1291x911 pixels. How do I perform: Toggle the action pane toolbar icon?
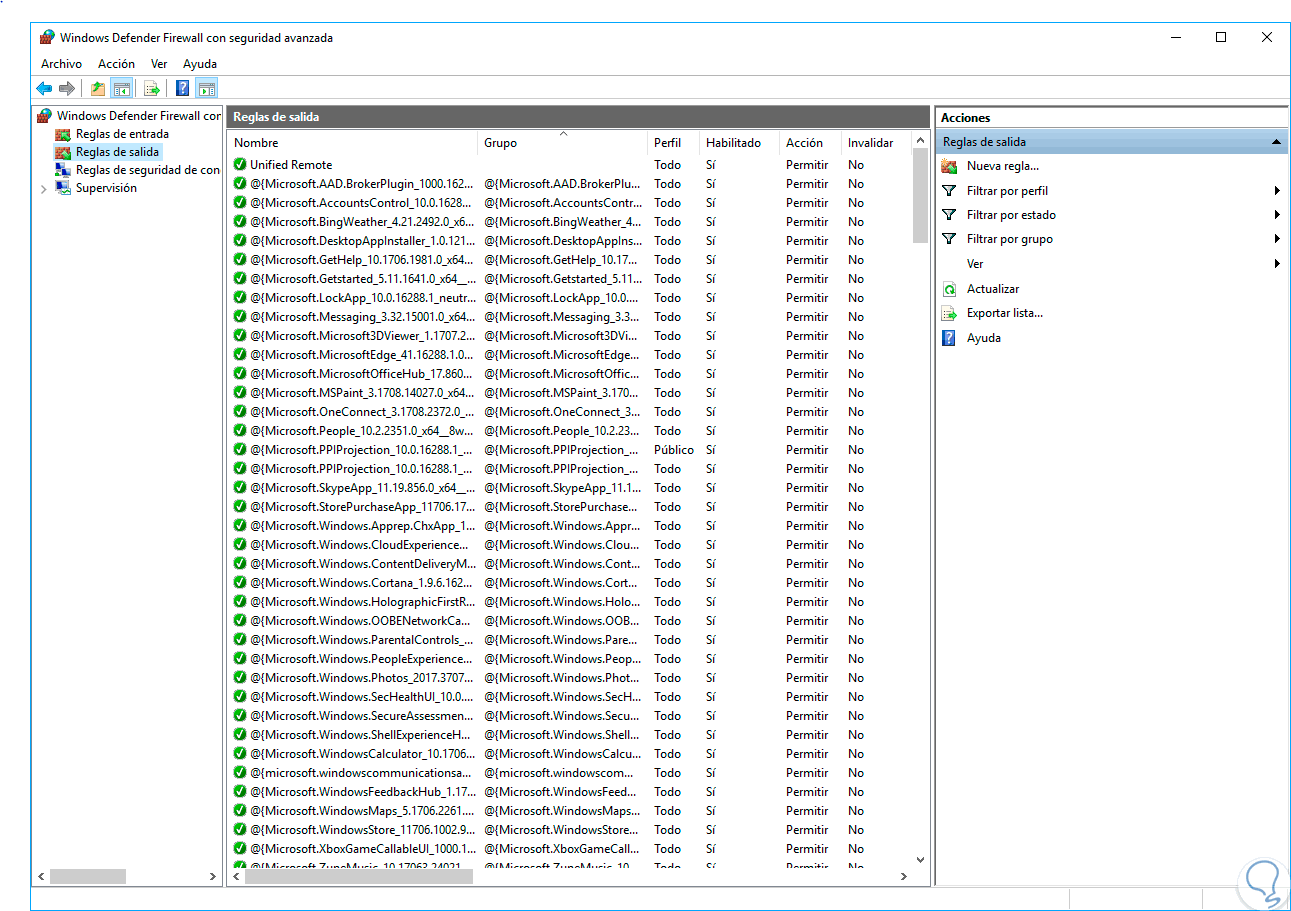click(206, 89)
